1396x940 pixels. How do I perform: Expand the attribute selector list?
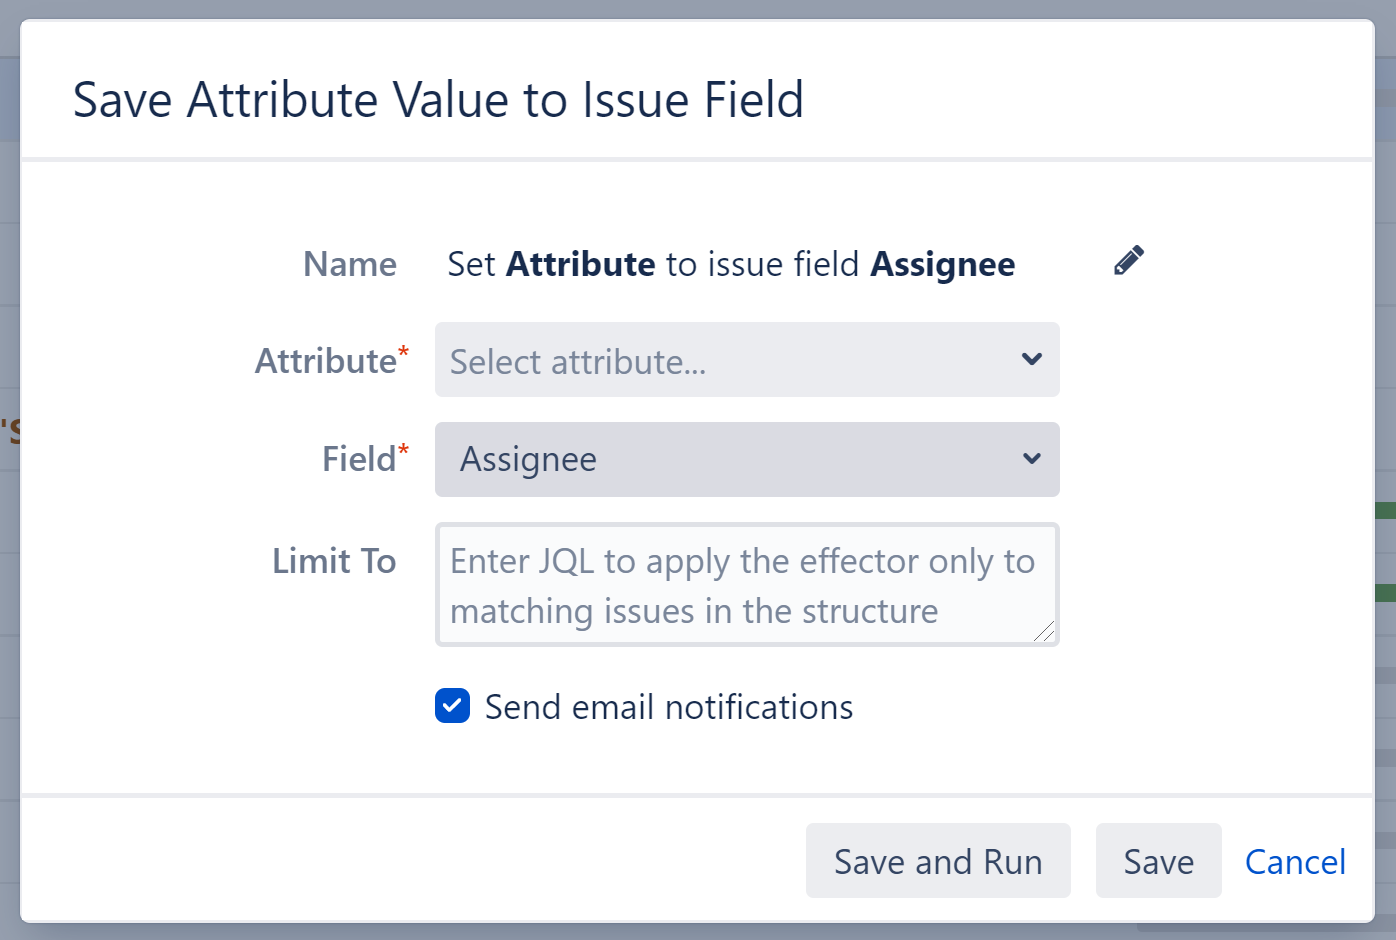click(x=747, y=359)
